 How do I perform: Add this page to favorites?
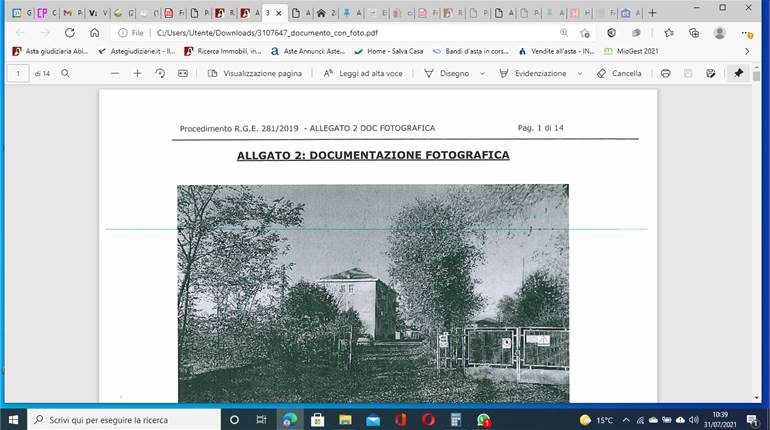pyautogui.click(x=584, y=33)
